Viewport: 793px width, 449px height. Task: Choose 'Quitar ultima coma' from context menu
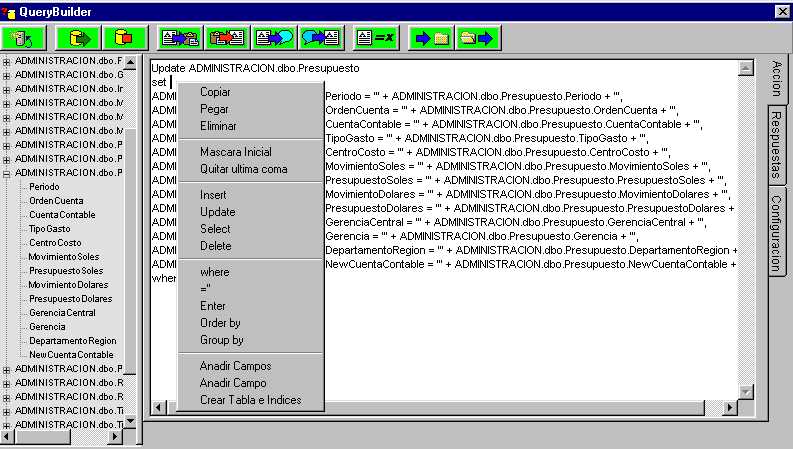243,169
